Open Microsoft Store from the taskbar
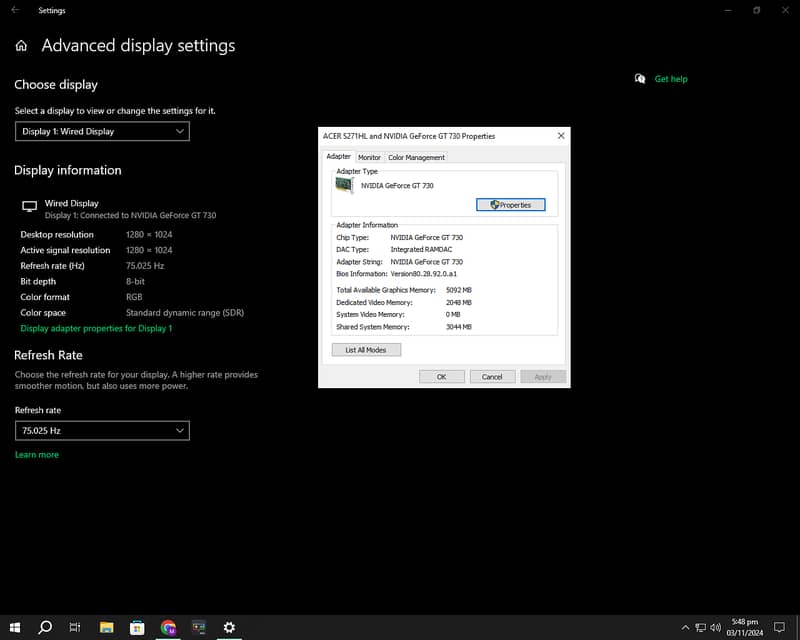The width and height of the screenshot is (800, 640). point(137,627)
